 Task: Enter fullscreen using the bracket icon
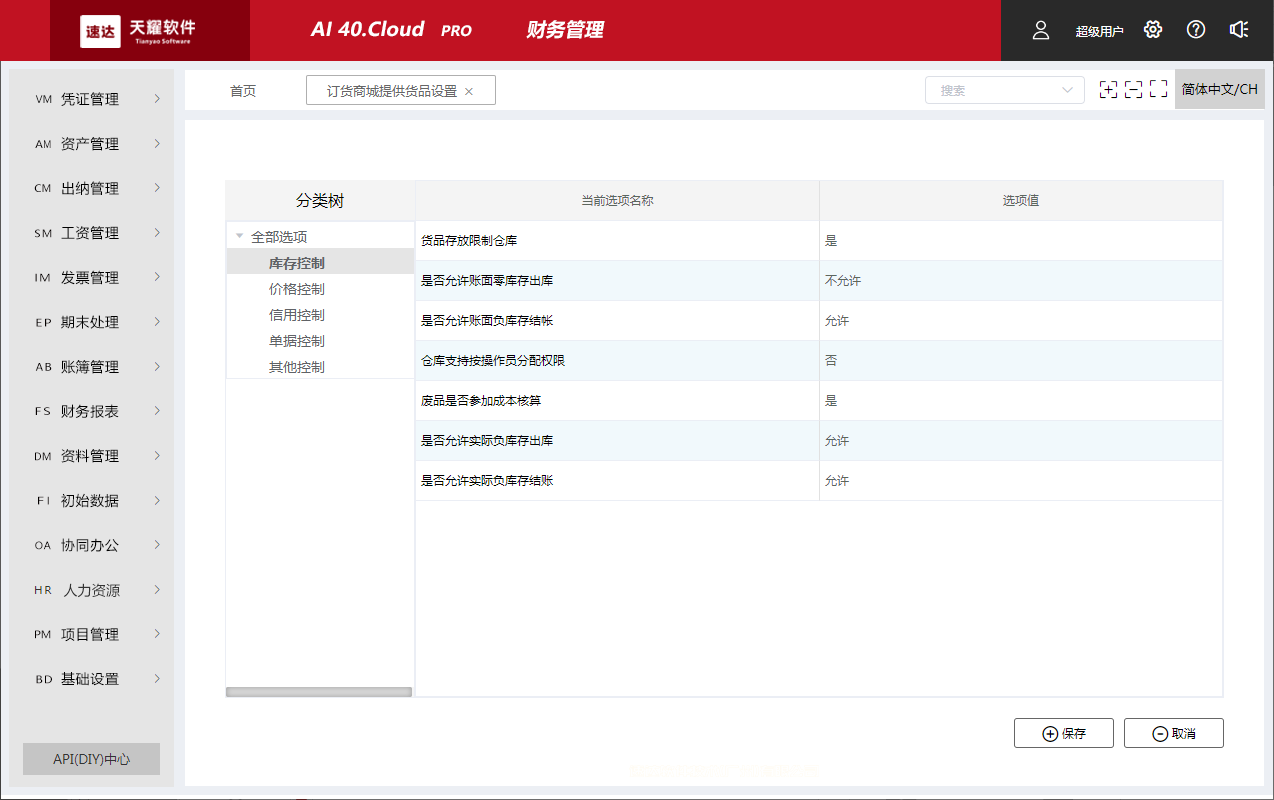click(1158, 89)
